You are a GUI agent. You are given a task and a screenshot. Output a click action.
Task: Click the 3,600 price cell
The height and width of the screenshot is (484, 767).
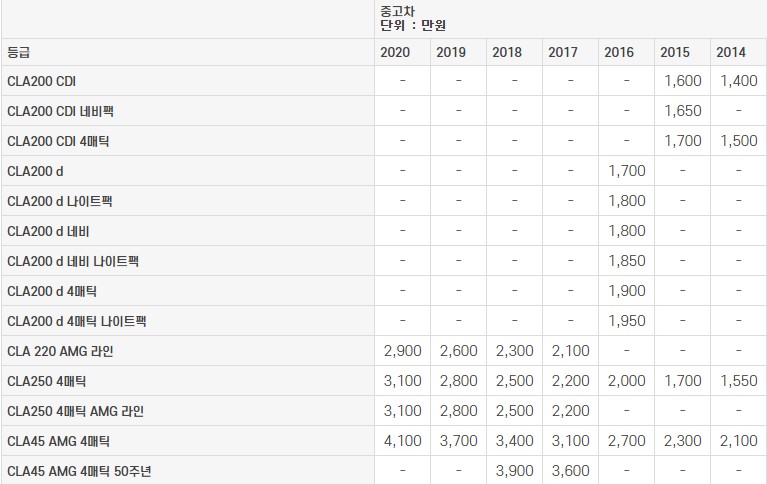pyautogui.click(x=570, y=471)
